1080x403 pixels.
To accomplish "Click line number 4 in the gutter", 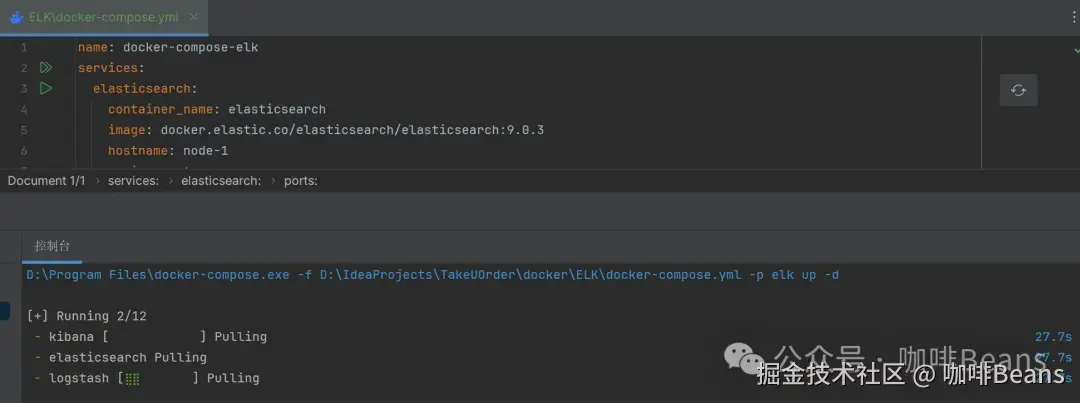I will point(23,109).
